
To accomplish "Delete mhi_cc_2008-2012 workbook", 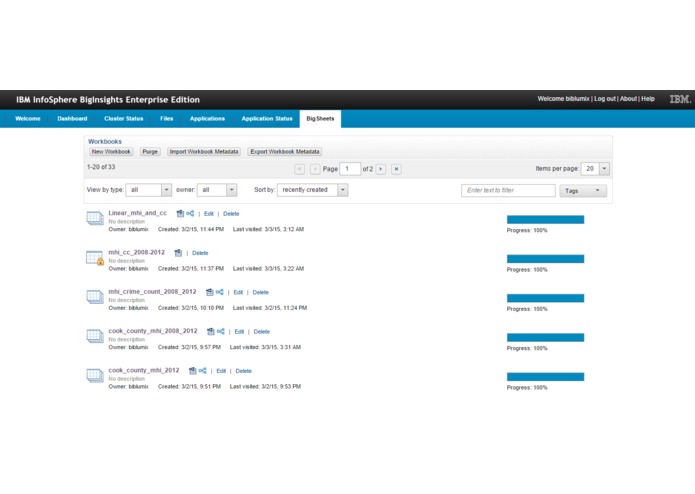I will point(200,253).
